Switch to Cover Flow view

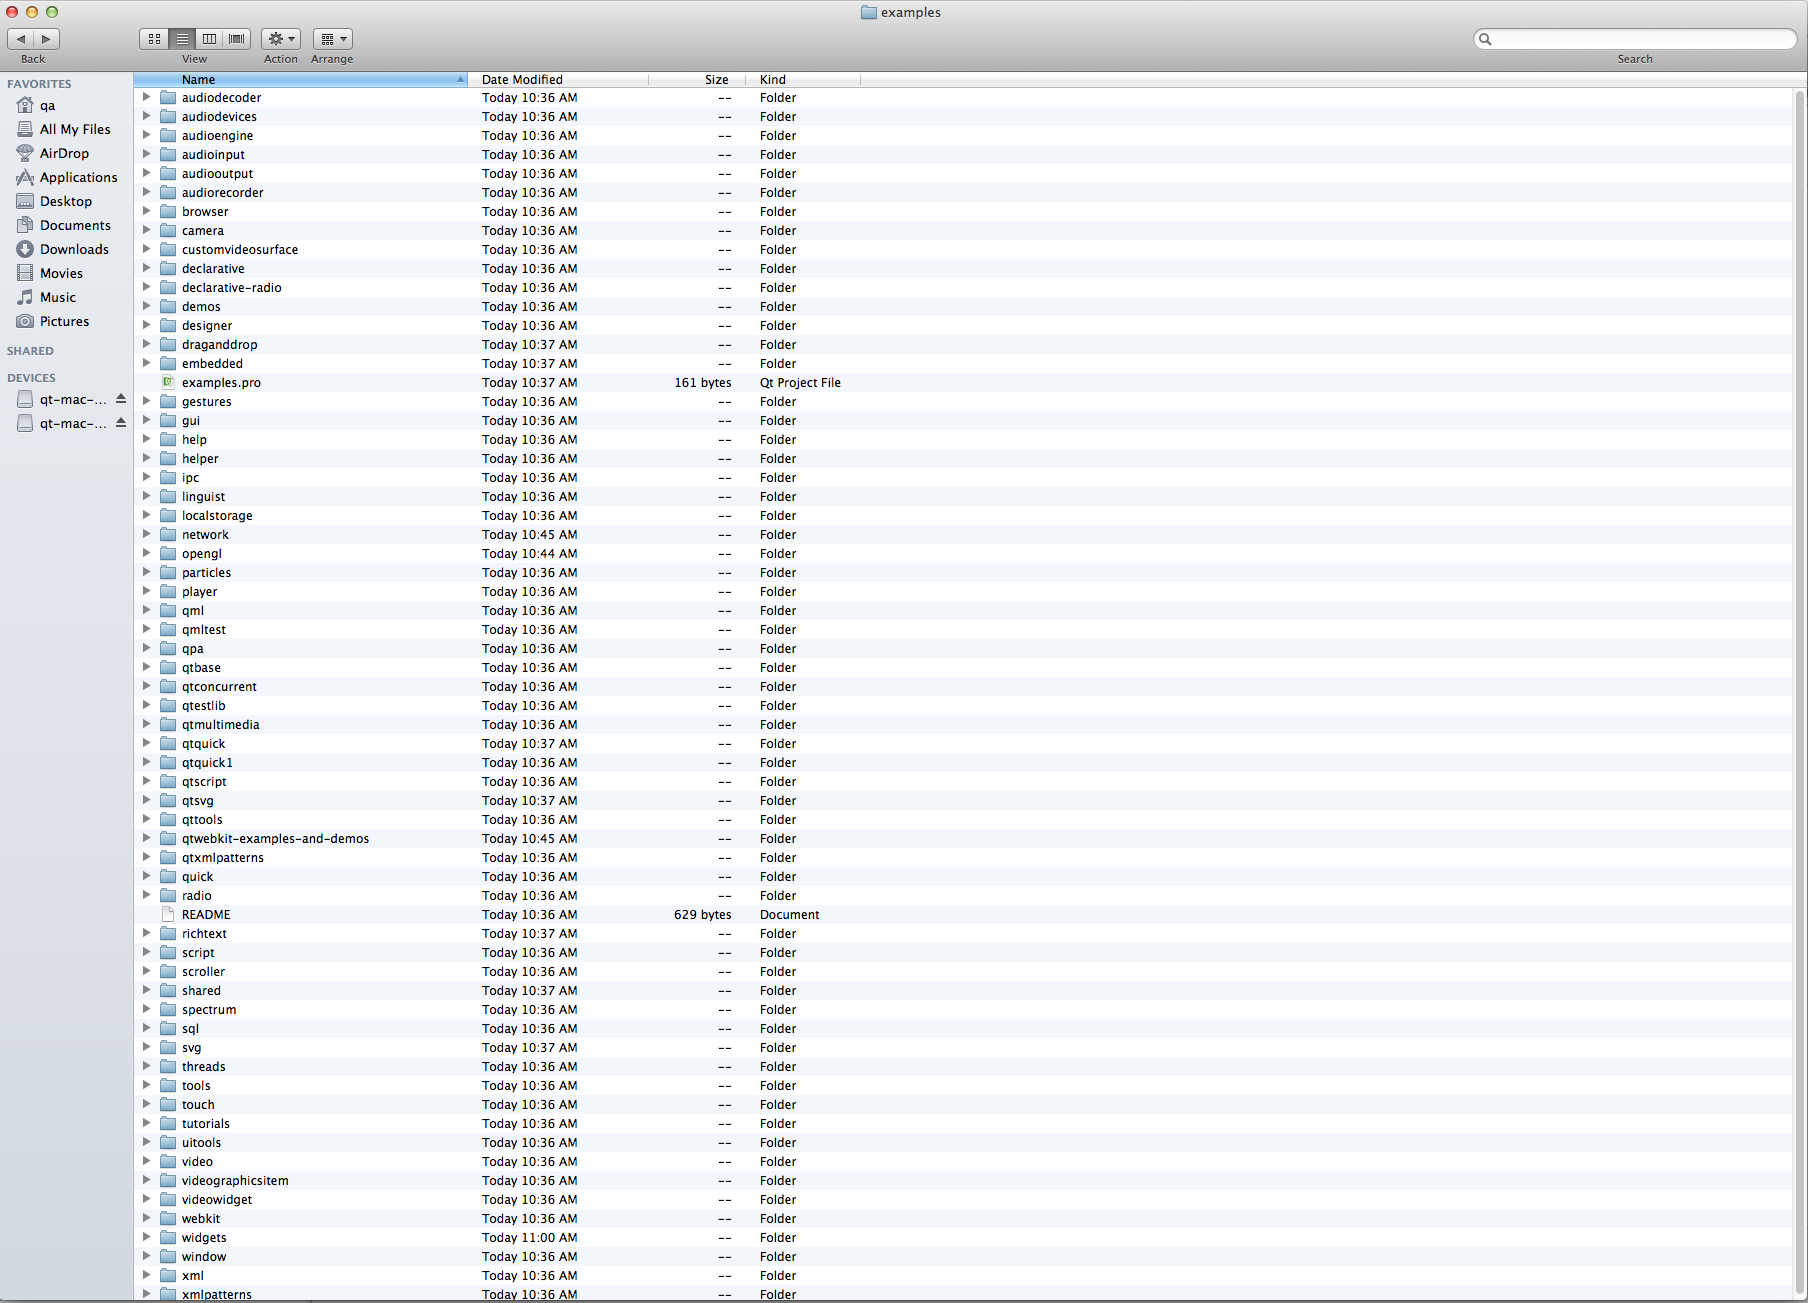click(237, 39)
